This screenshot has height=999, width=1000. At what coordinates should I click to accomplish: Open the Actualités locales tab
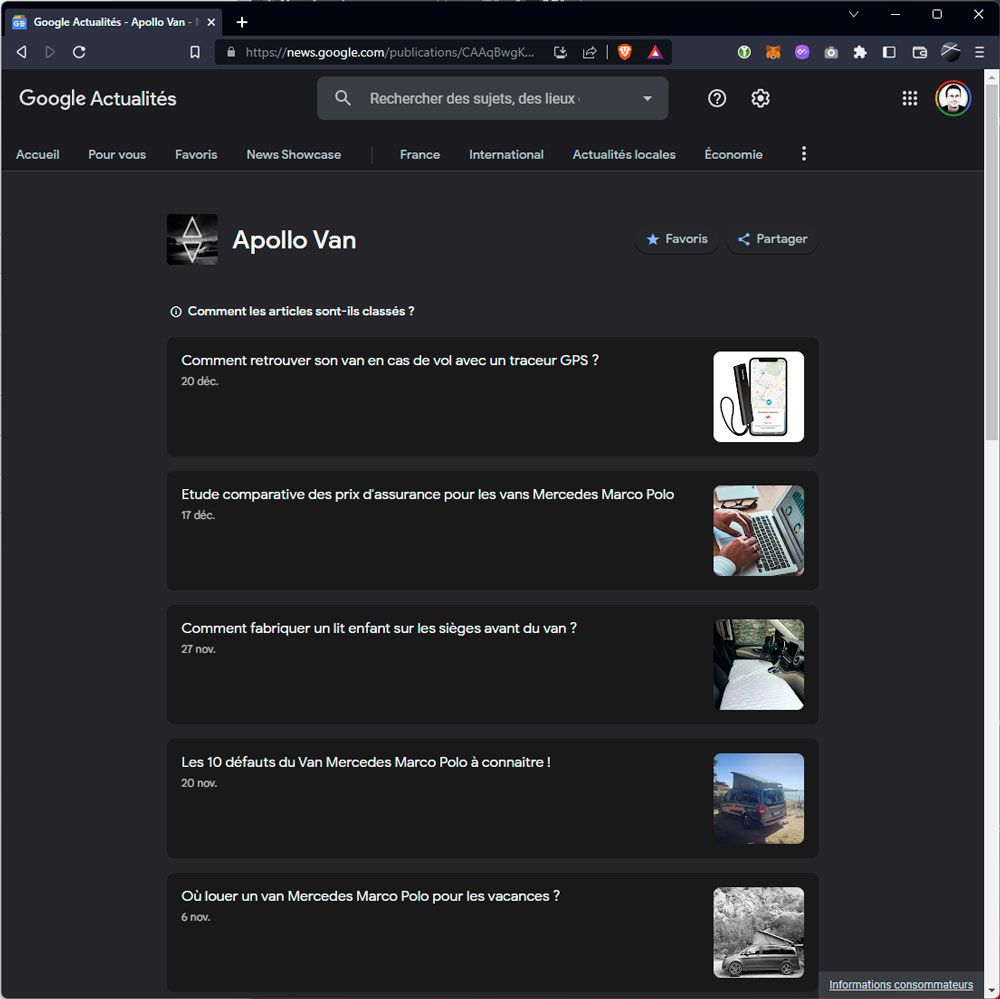pyautogui.click(x=624, y=154)
